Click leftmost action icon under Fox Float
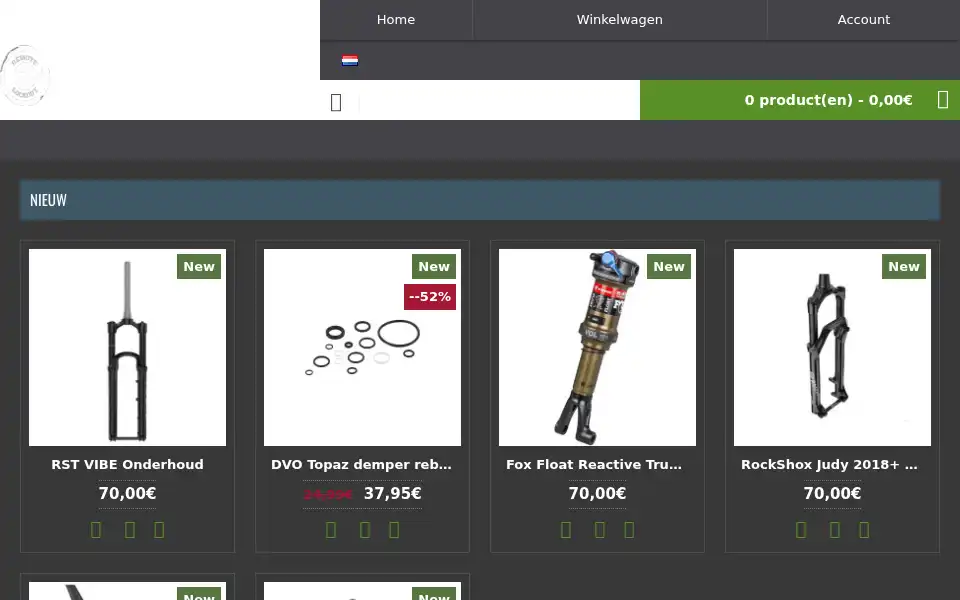 [x=566, y=530]
